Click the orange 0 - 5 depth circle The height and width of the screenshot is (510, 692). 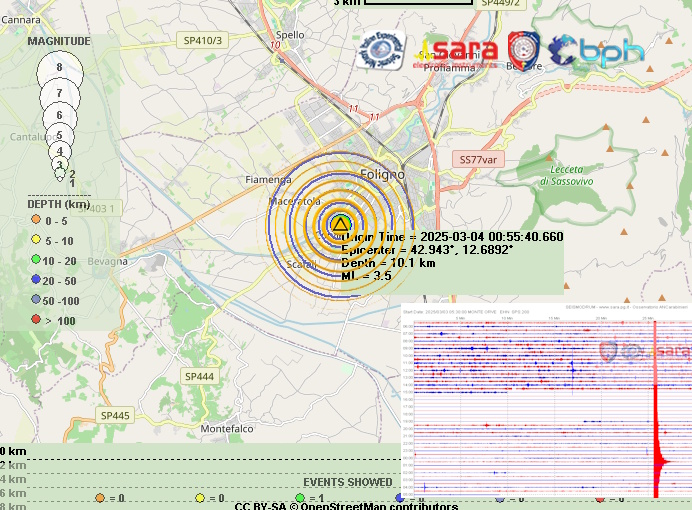coord(36,221)
